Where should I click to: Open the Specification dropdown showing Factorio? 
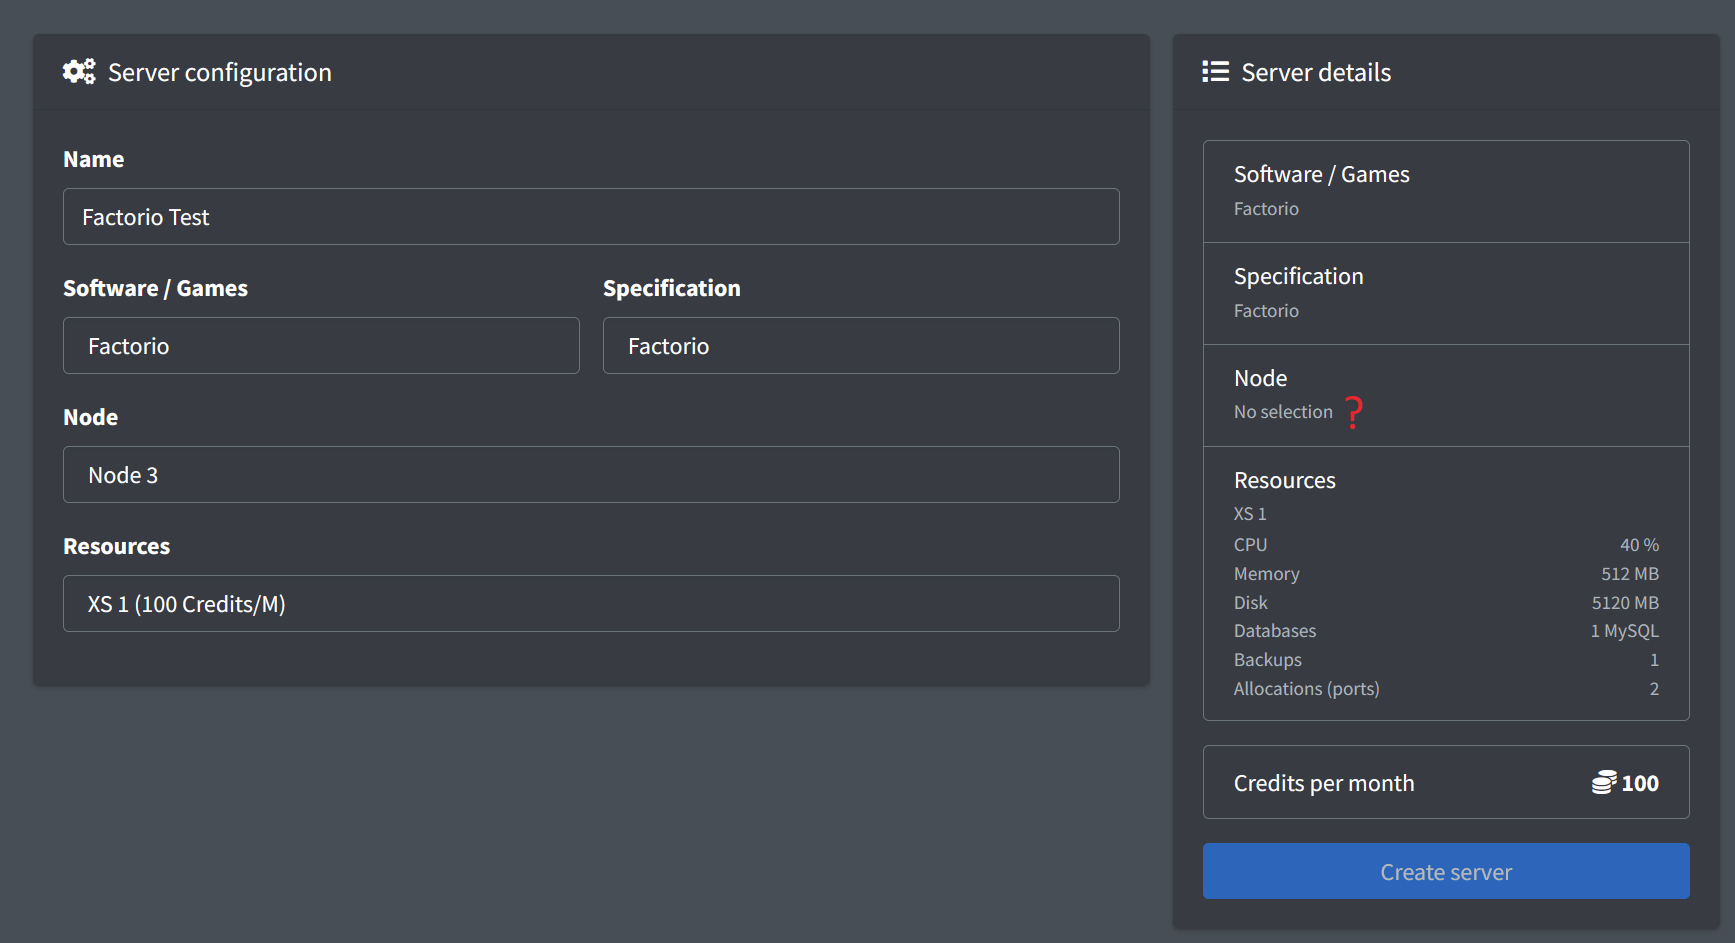[x=860, y=345]
